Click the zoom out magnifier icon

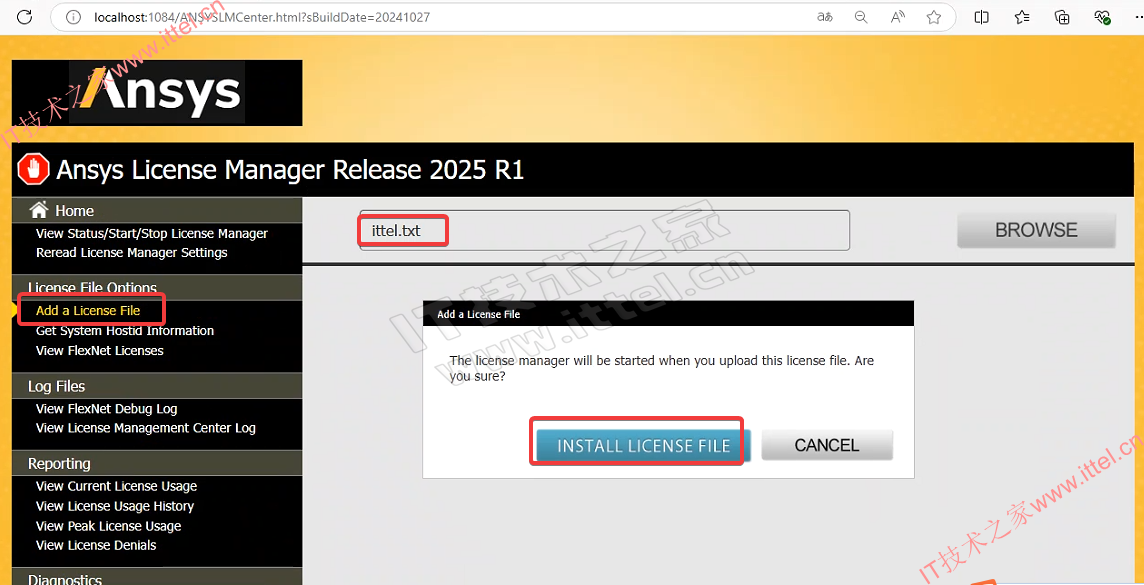tap(861, 17)
